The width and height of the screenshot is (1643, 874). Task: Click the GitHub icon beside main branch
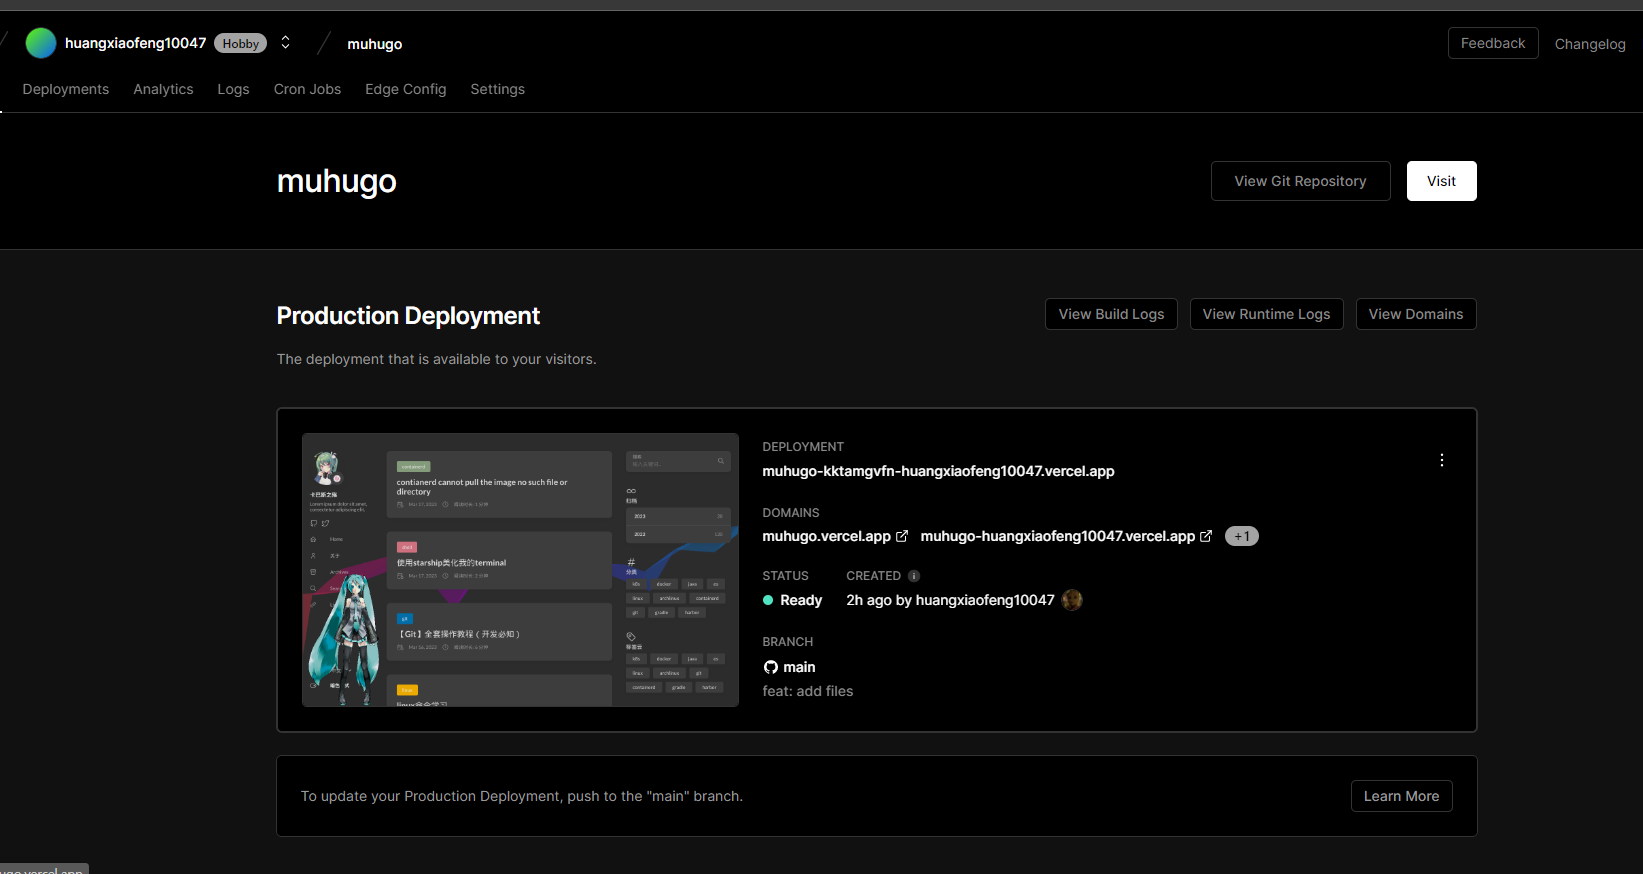pyautogui.click(x=771, y=667)
